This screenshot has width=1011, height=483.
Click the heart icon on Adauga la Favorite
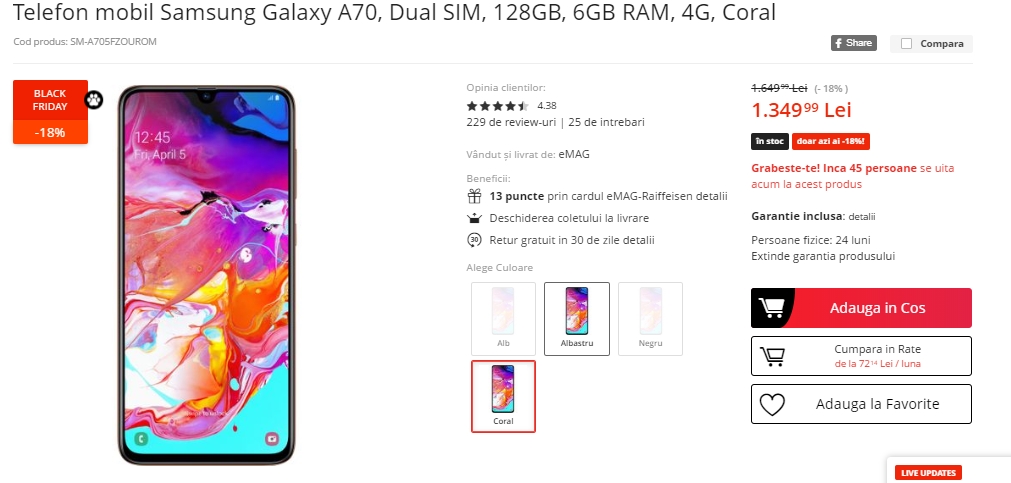(x=772, y=404)
